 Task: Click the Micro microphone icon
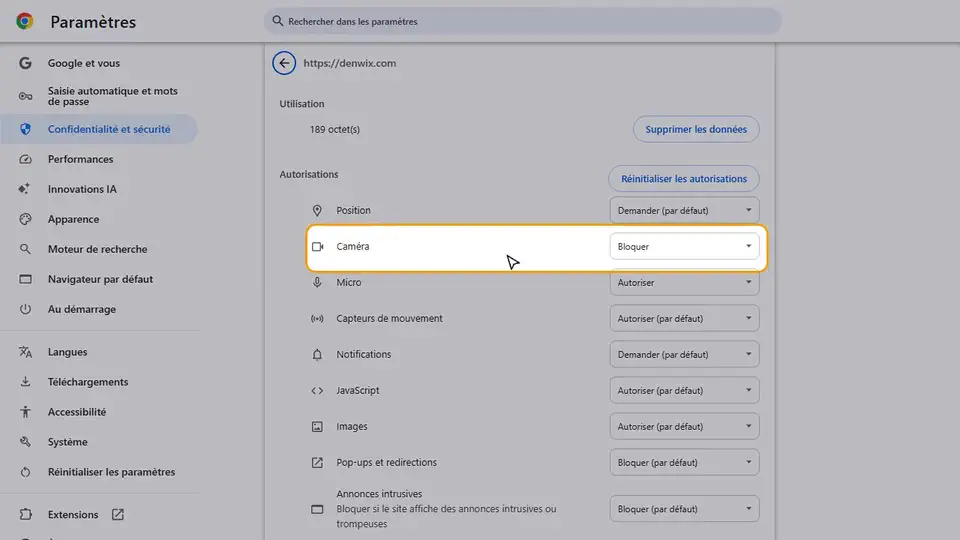(317, 282)
